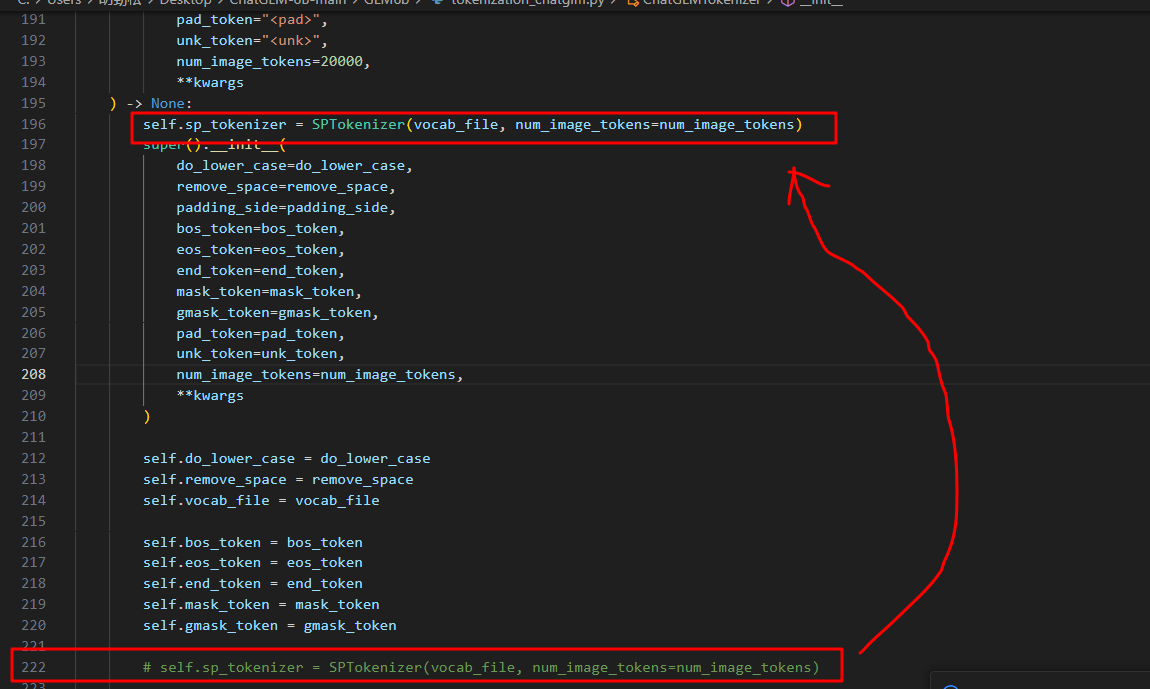1150x689 pixels.
Task: Click self.gmask_token on line 220
Action: [x=210, y=625]
